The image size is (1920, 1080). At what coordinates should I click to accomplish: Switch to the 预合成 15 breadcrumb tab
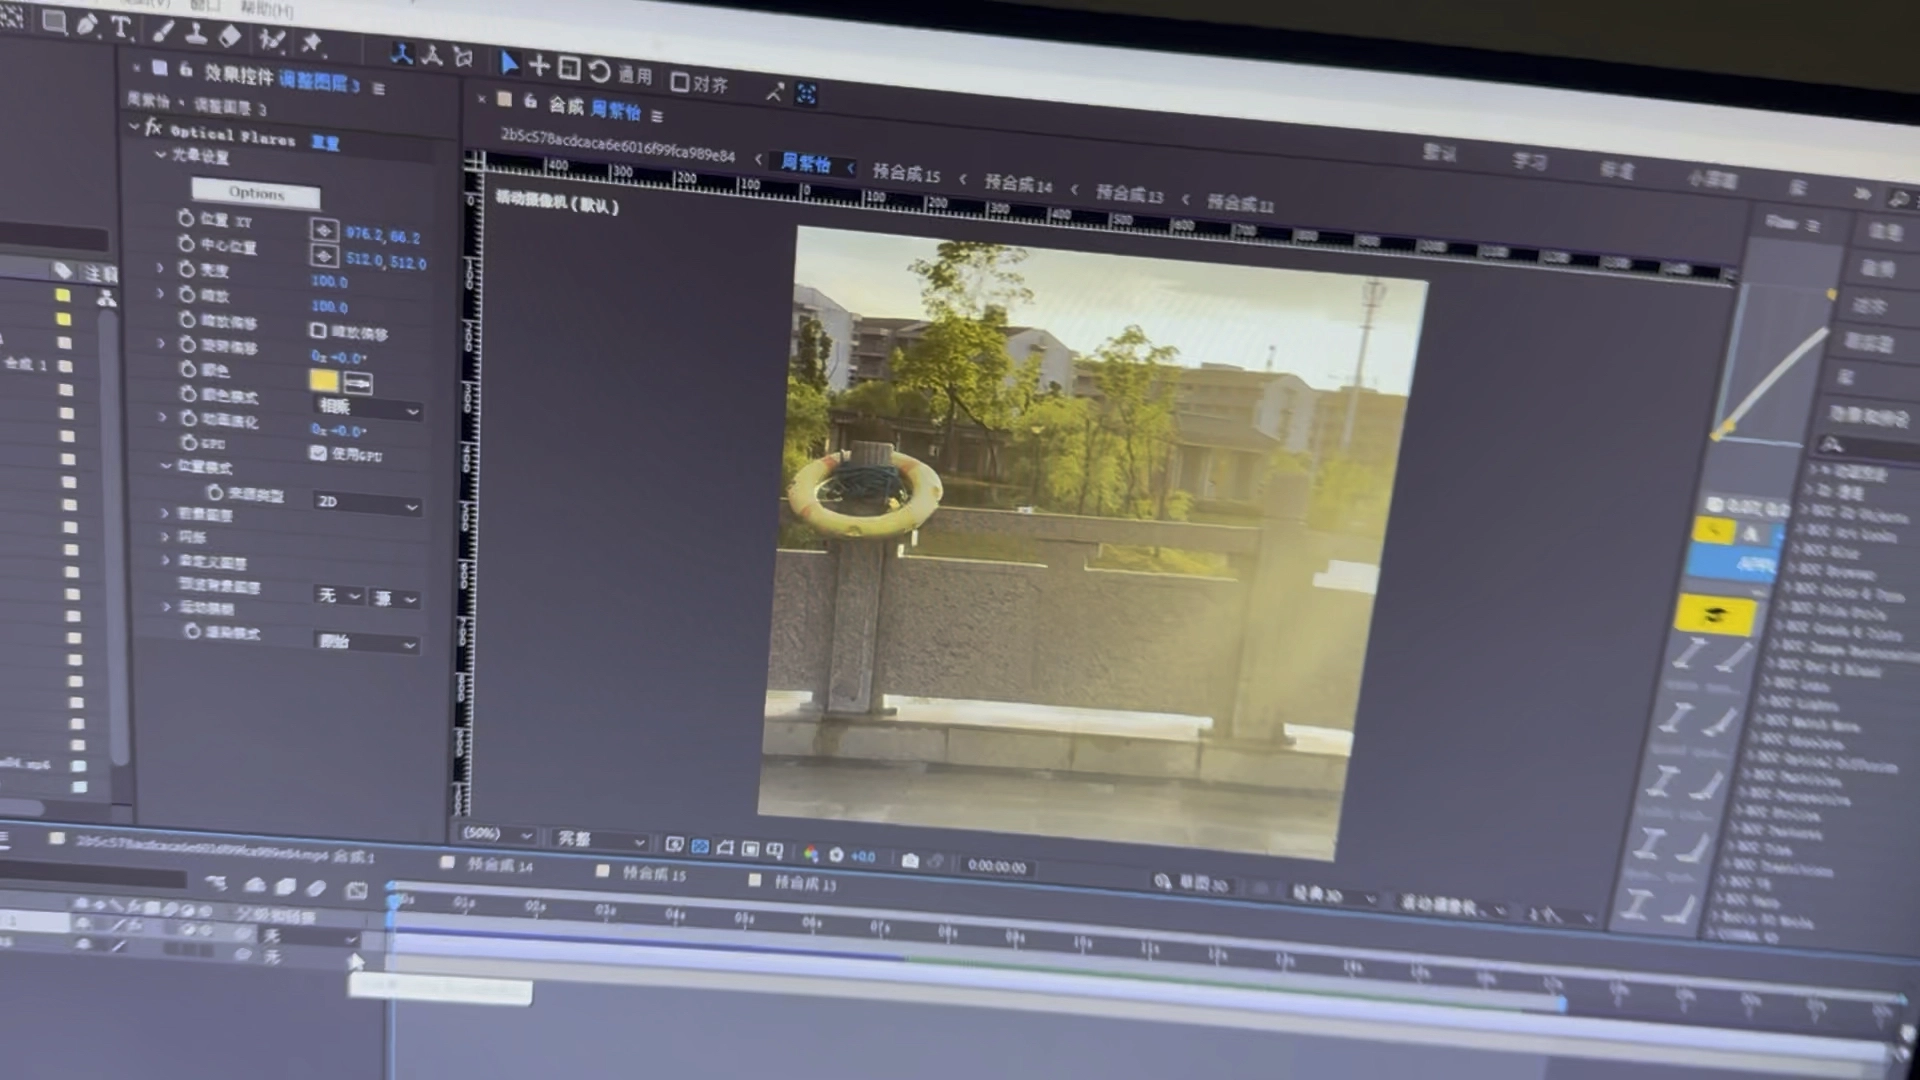coord(906,173)
